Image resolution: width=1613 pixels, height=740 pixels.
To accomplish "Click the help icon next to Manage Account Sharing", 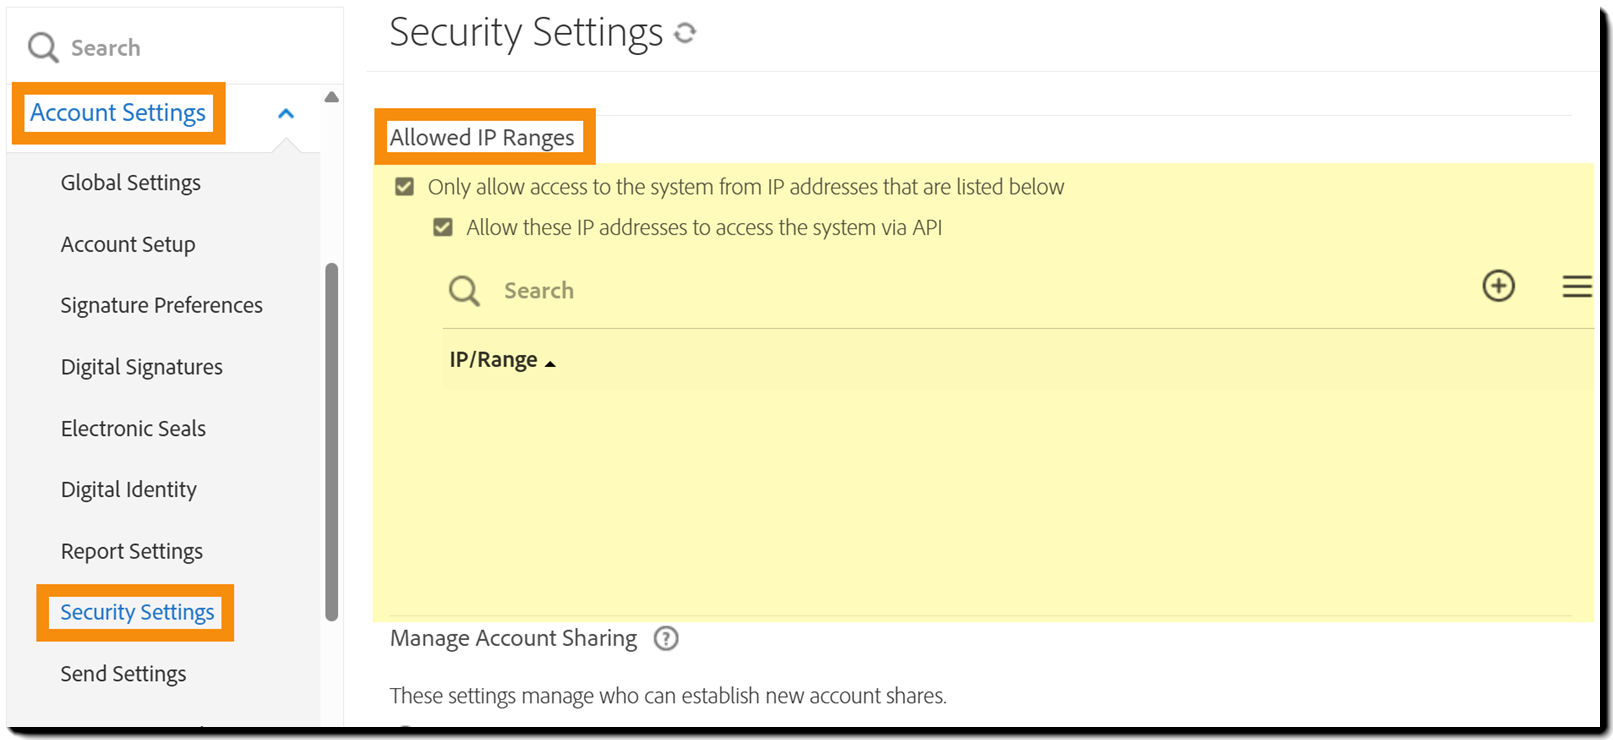I will point(666,638).
